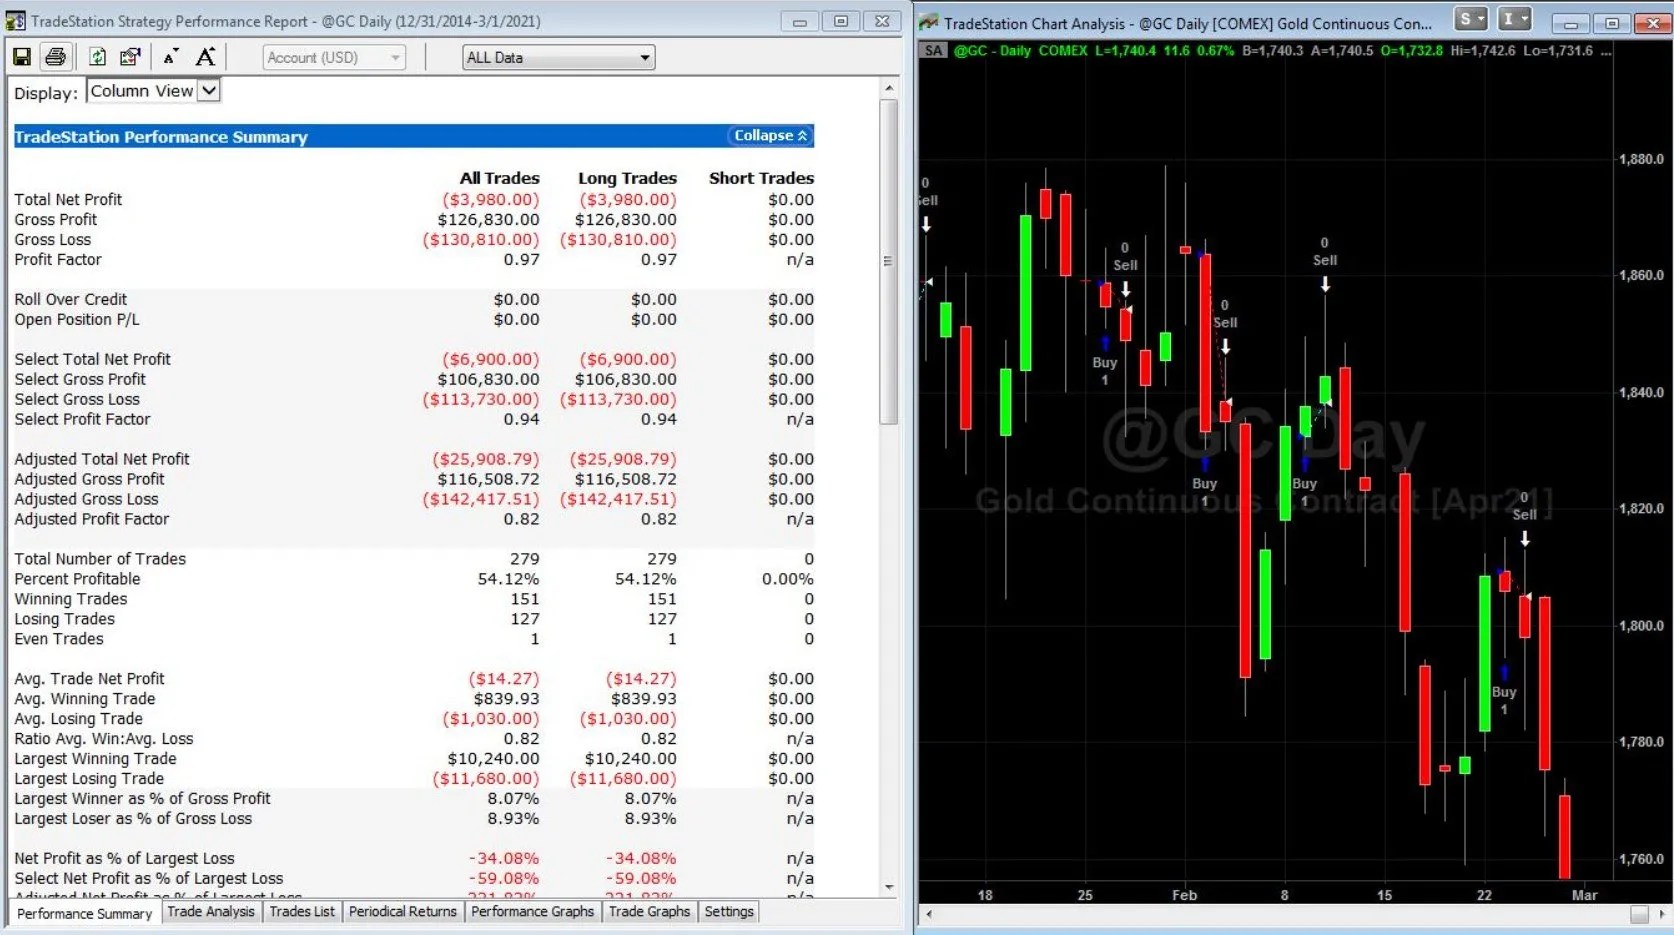
Task: Switch to the Trade Analysis tab
Action: tap(211, 911)
